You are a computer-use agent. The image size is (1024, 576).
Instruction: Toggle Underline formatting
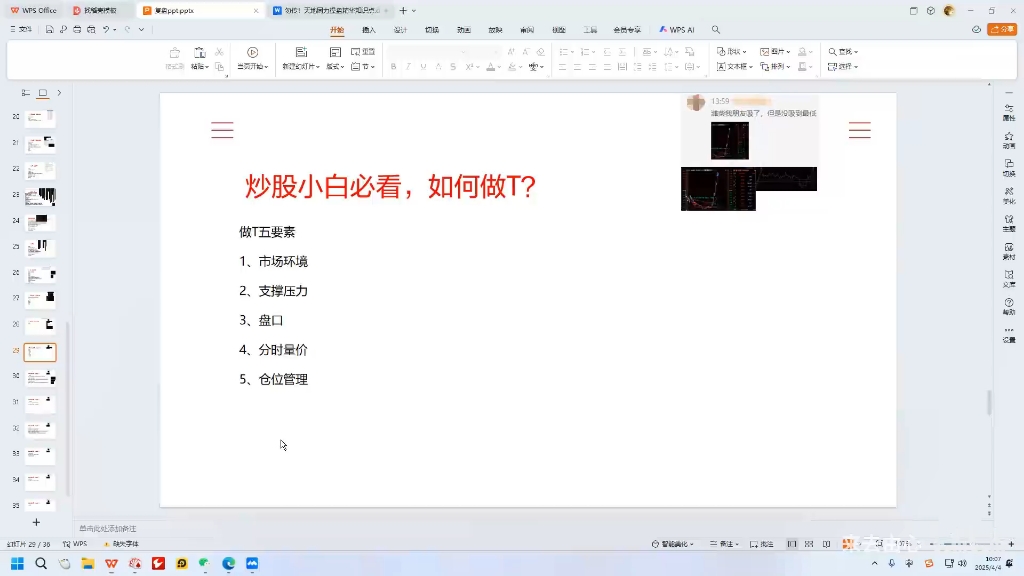tap(423, 67)
